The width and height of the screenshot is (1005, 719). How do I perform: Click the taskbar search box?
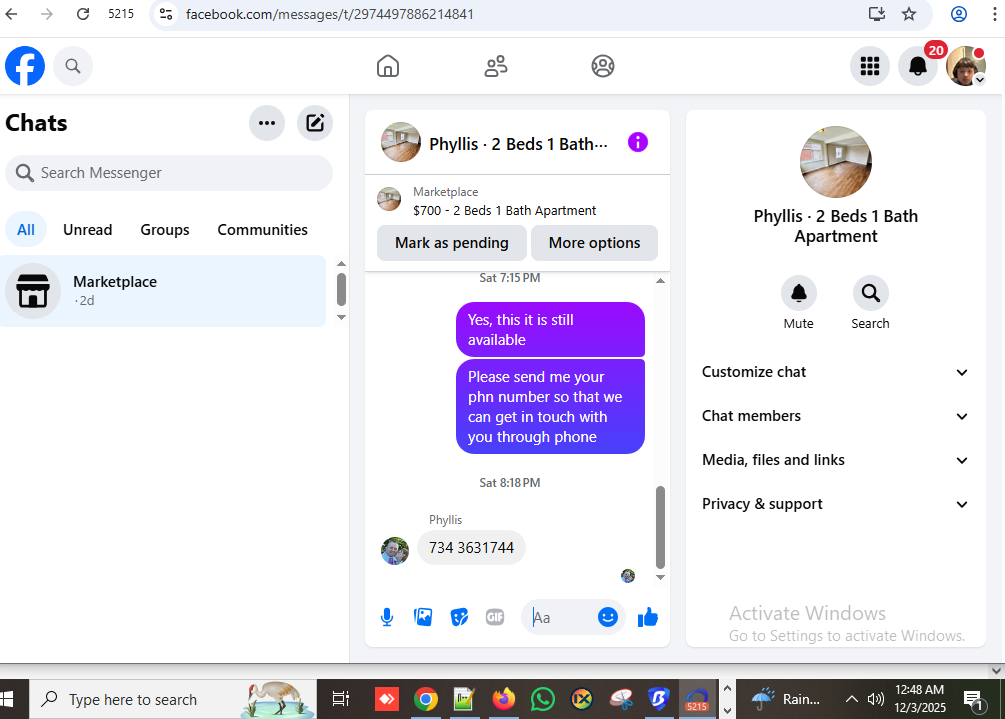[x=173, y=699]
